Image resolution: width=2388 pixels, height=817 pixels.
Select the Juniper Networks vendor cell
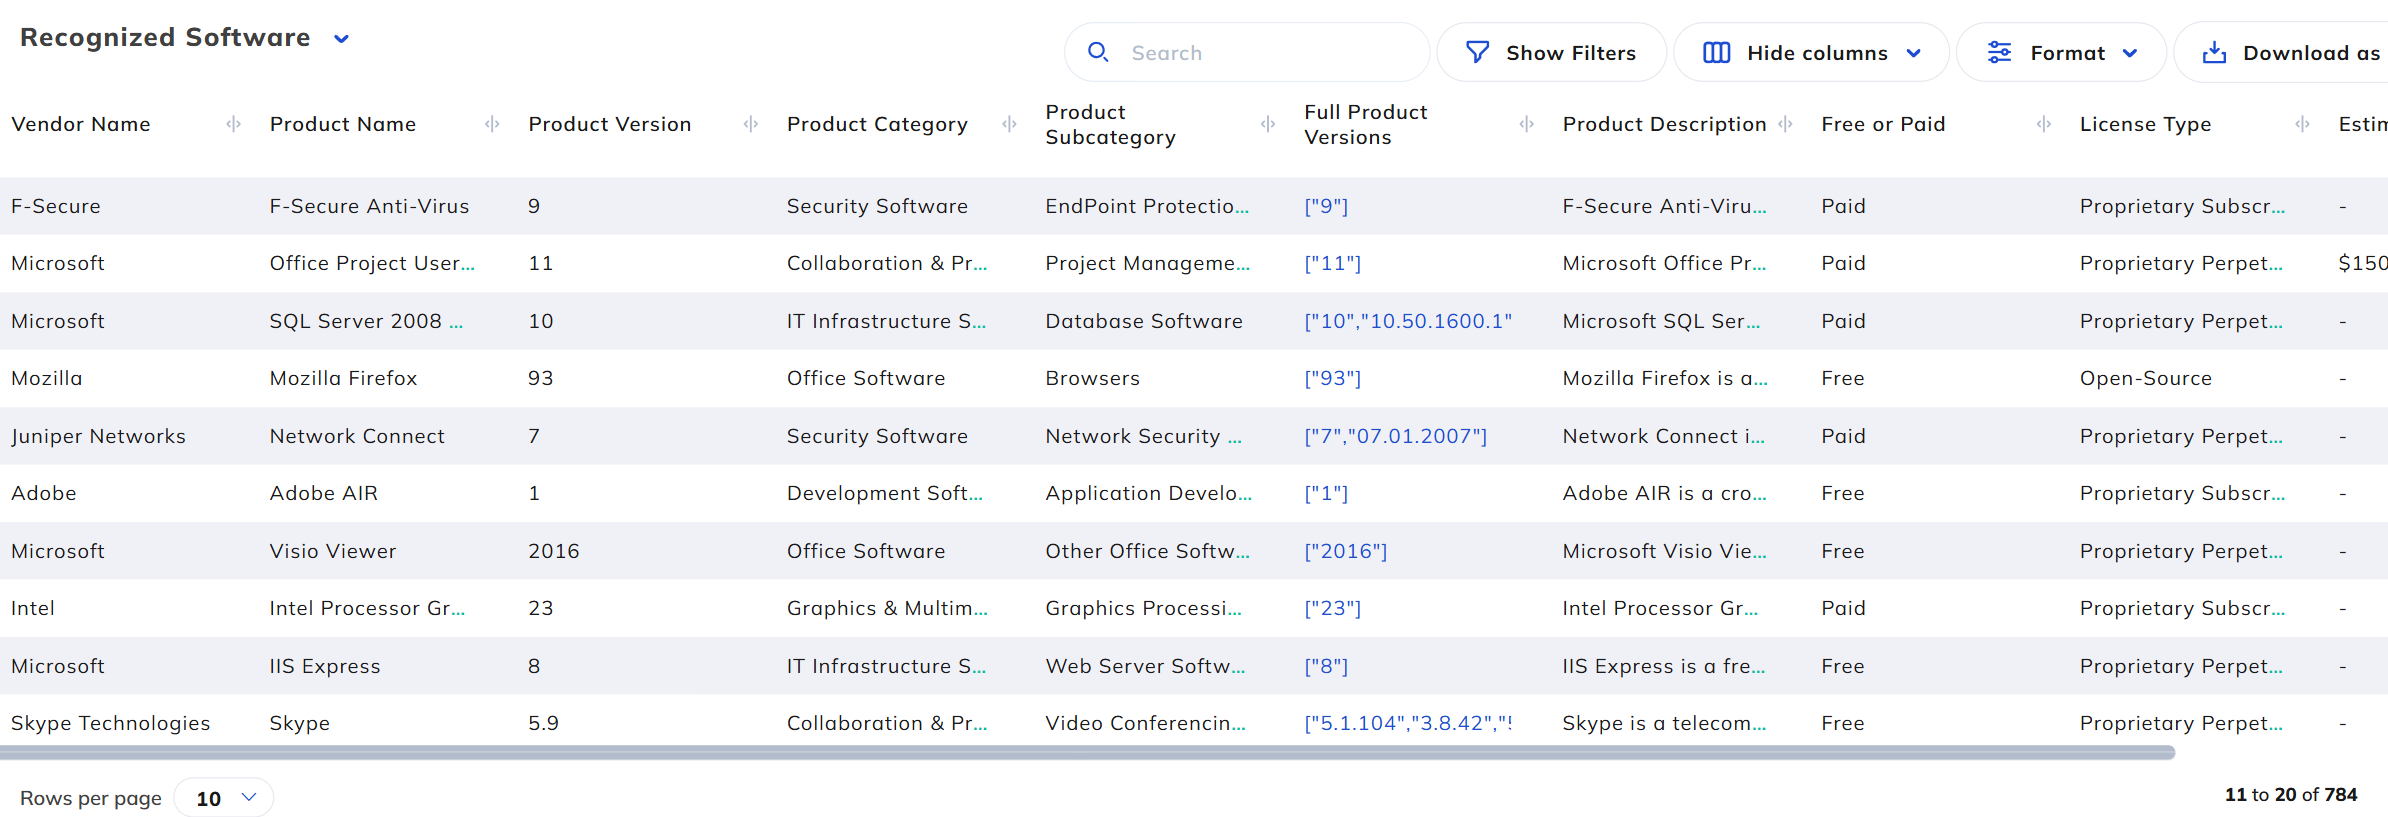coord(98,436)
